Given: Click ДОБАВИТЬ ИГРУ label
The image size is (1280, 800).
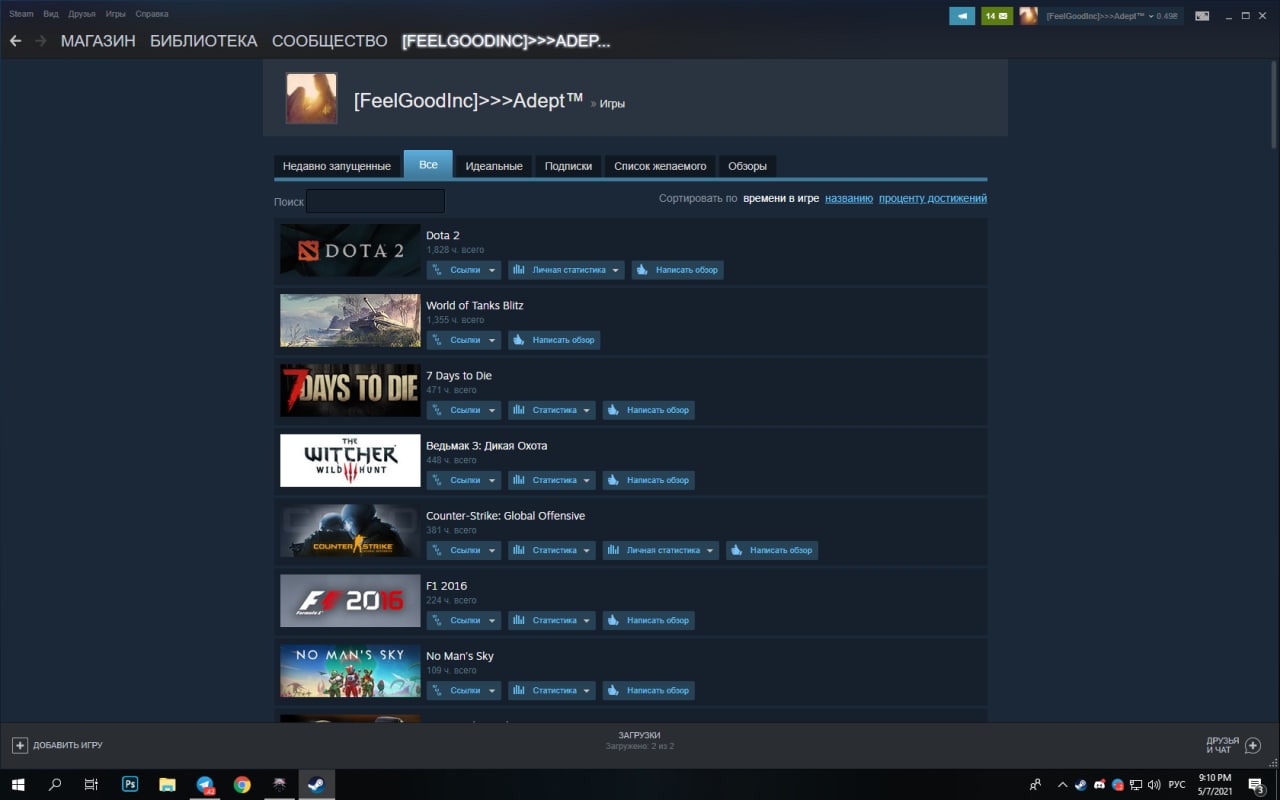Looking at the screenshot, I should pyautogui.click(x=68, y=745).
